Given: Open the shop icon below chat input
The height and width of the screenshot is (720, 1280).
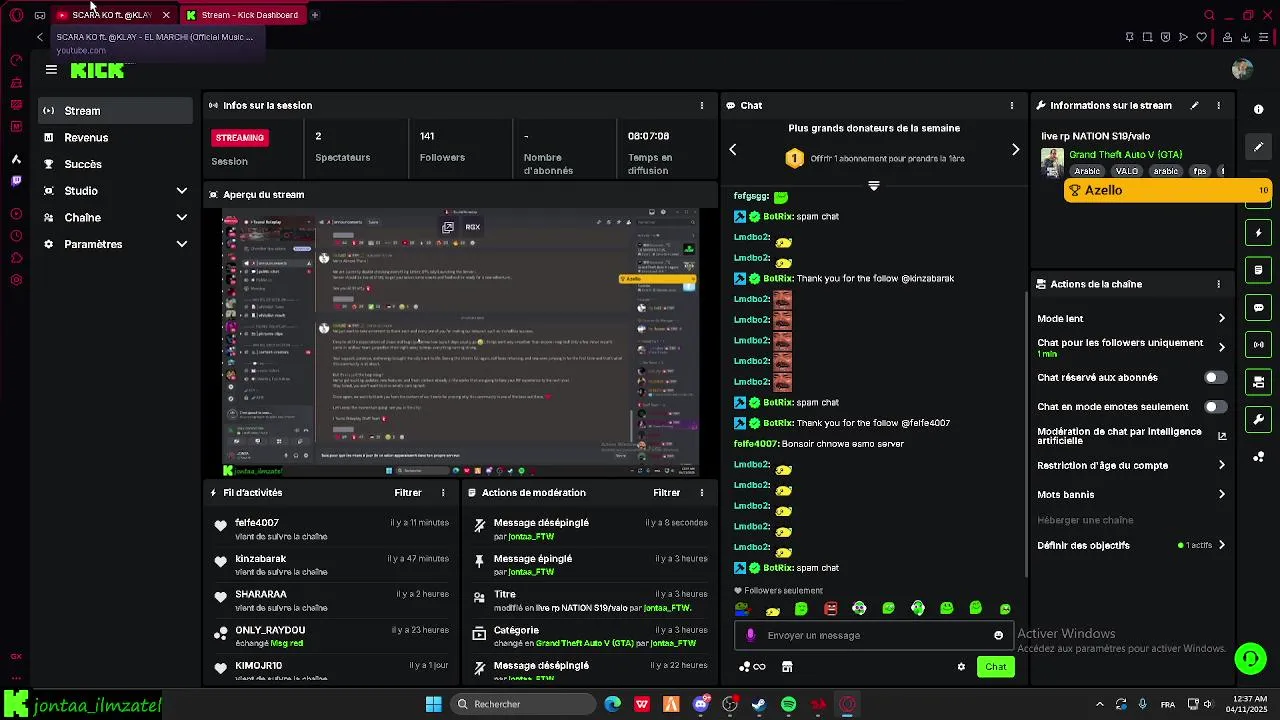Looking at the screenshot, I should [787, 667].
